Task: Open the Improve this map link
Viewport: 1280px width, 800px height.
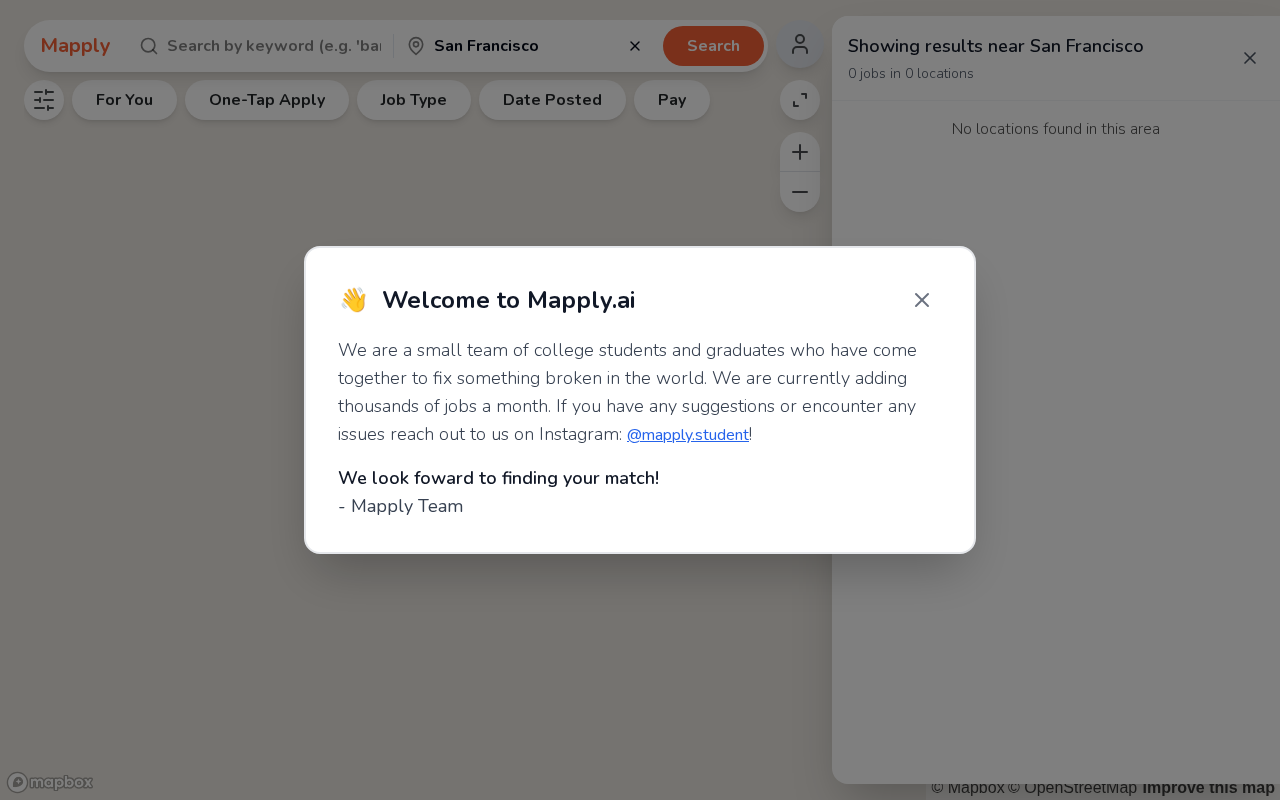Action: tap(1208, 788)
